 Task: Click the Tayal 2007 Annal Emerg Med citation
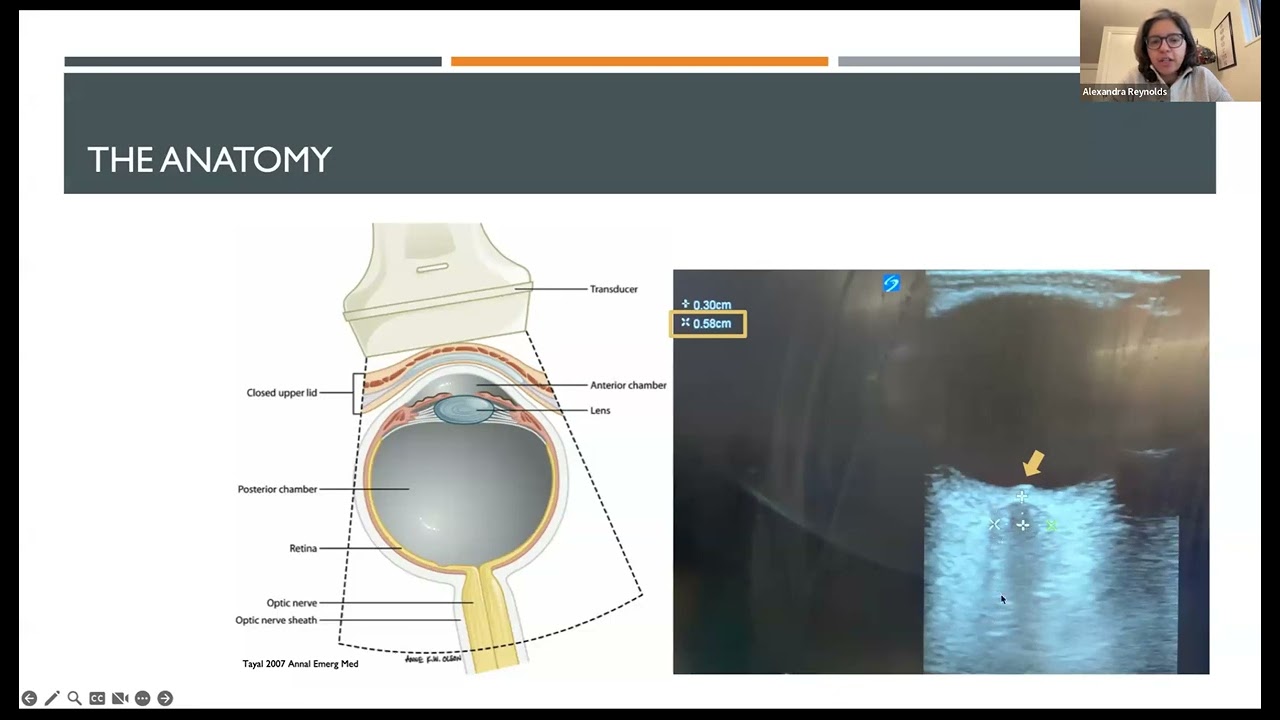pyautogui.click(x=300, y=664)
